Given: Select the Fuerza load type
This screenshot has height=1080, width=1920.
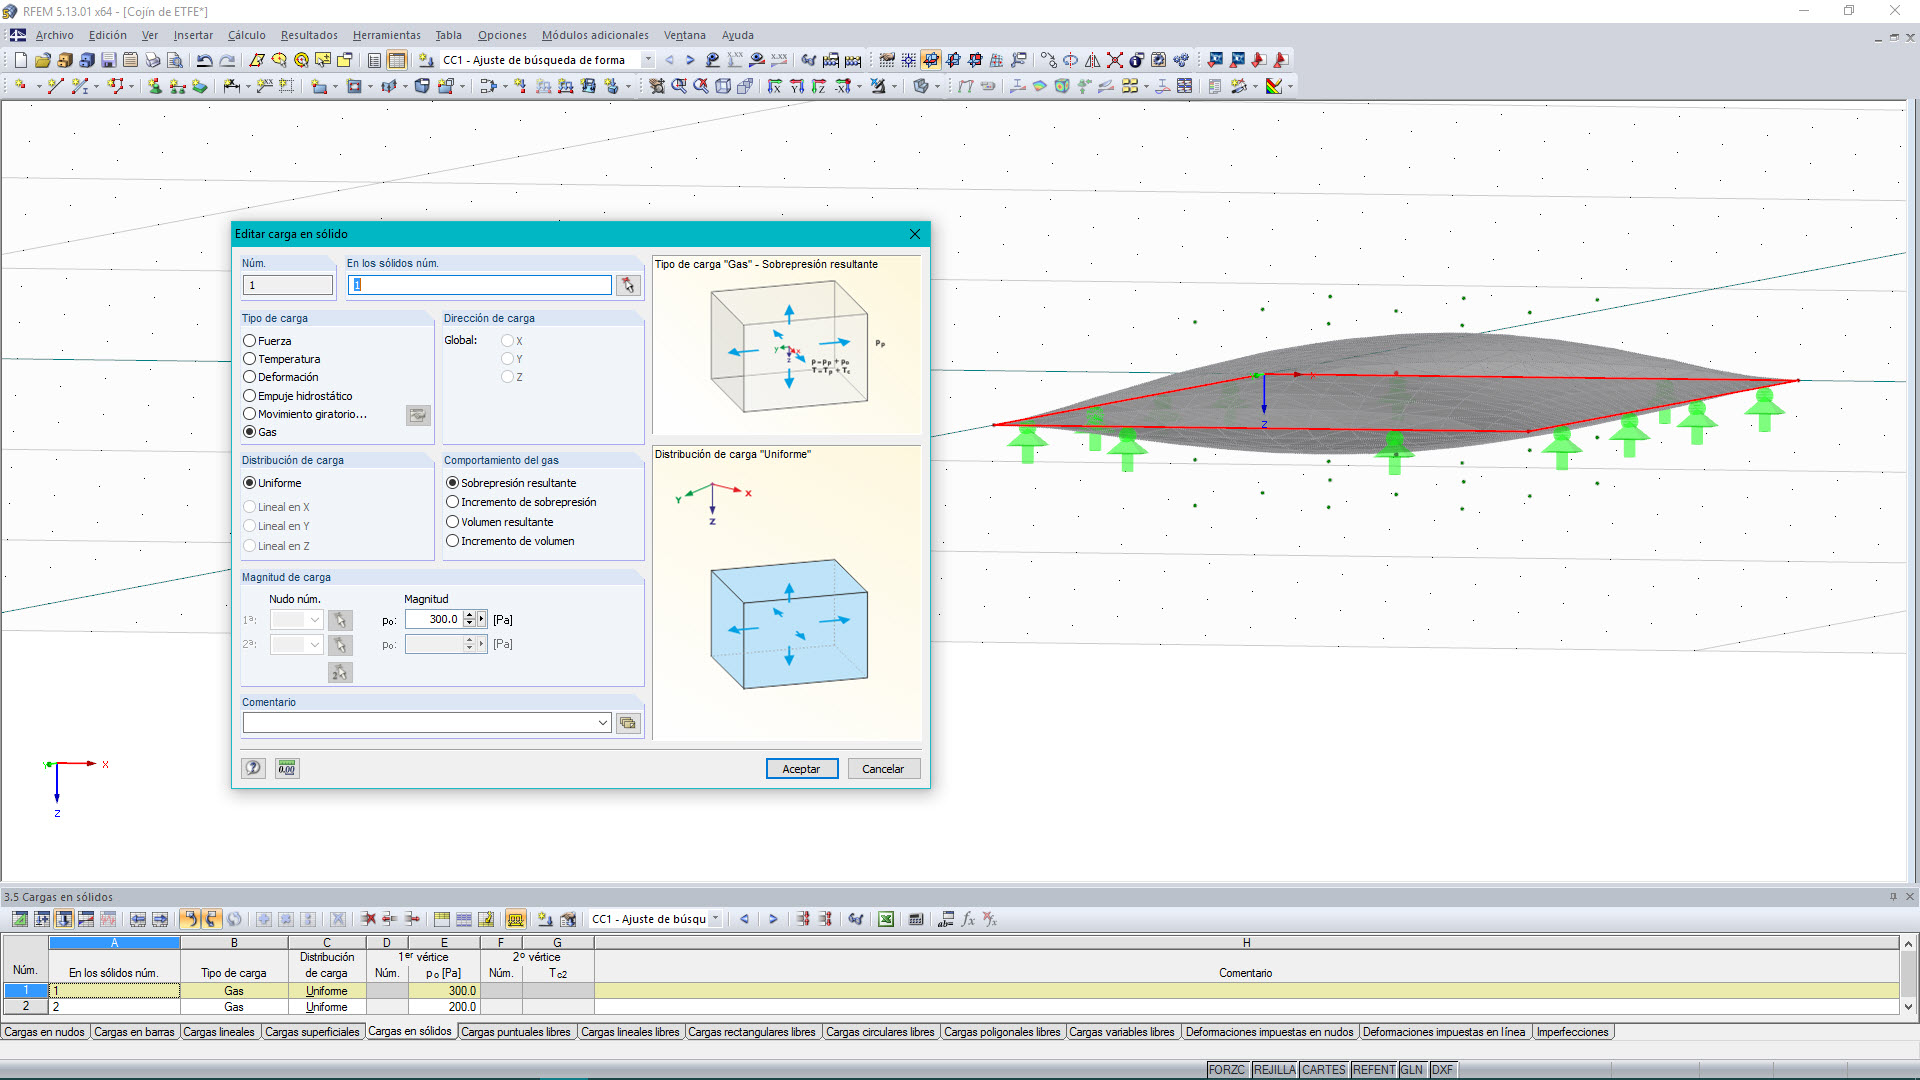Looking at the screenshot, I should click(x=250, y=341).
